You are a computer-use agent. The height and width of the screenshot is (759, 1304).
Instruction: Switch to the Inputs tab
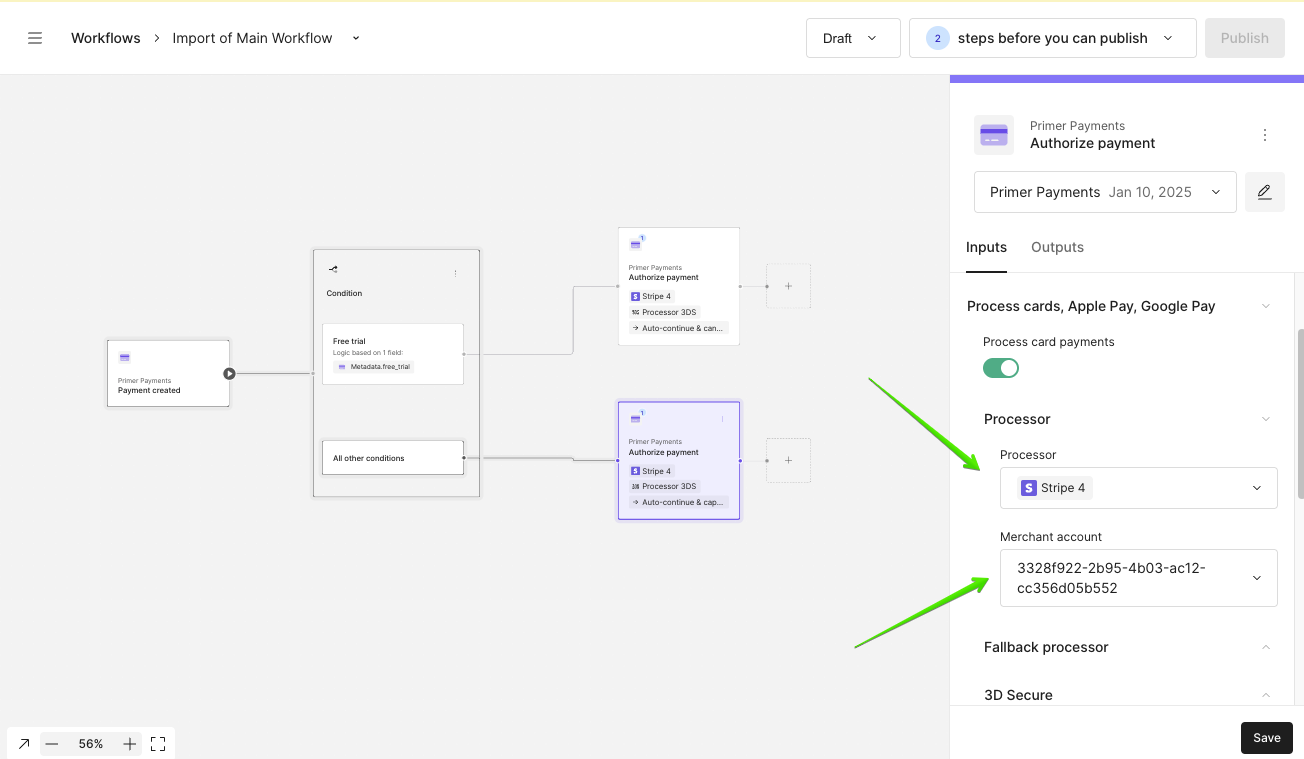[986, 247]
